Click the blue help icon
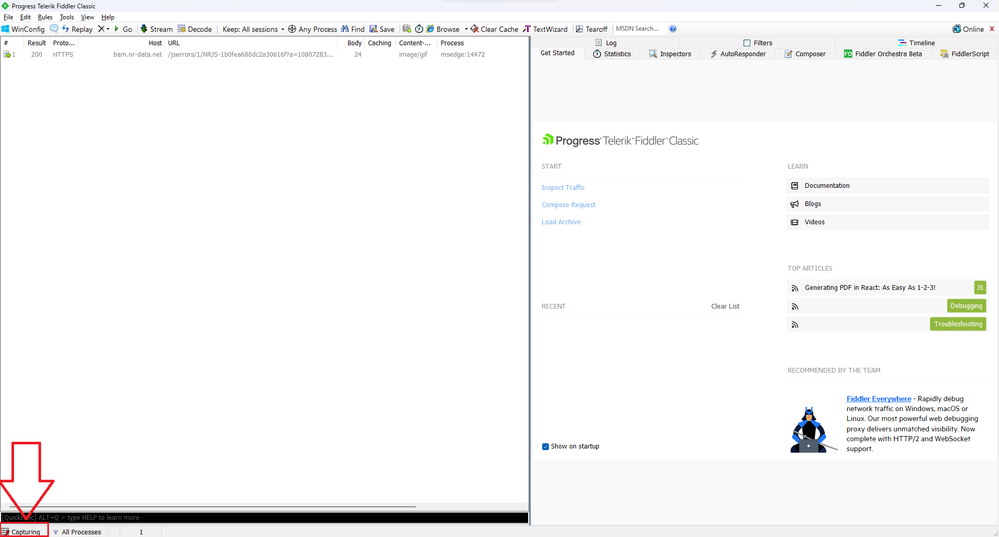 pyautogui.click(x=673, y=29)
